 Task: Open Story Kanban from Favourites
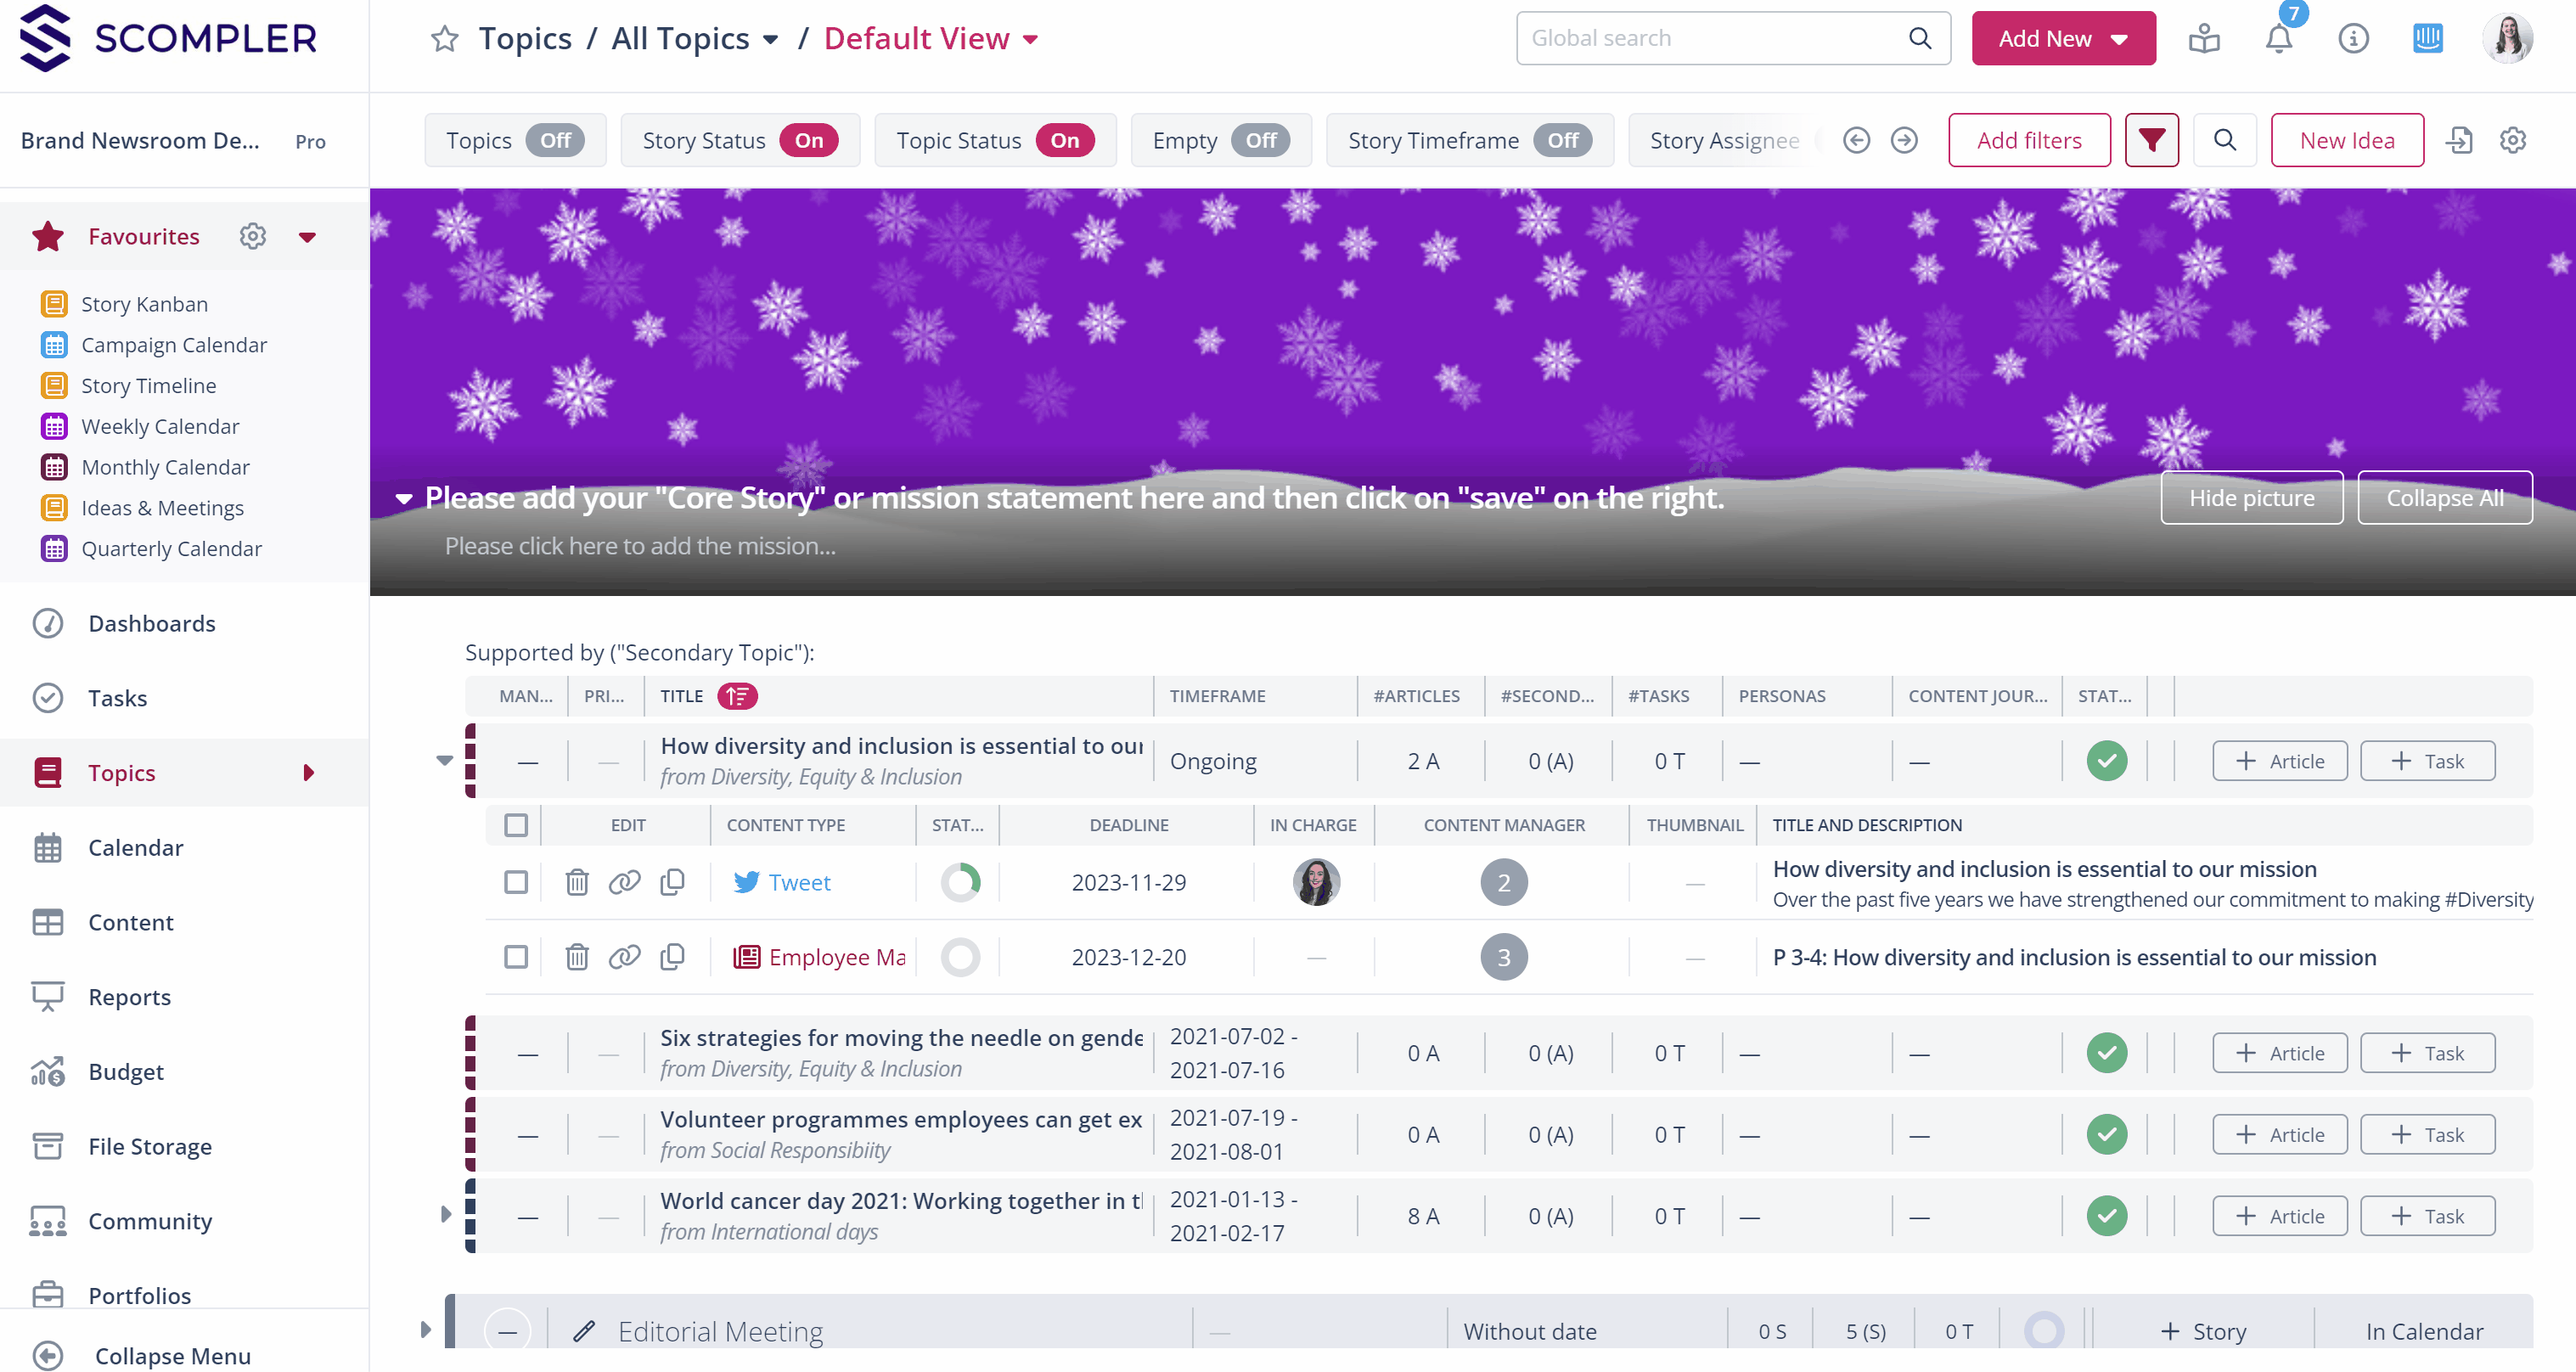click(144, 303)
